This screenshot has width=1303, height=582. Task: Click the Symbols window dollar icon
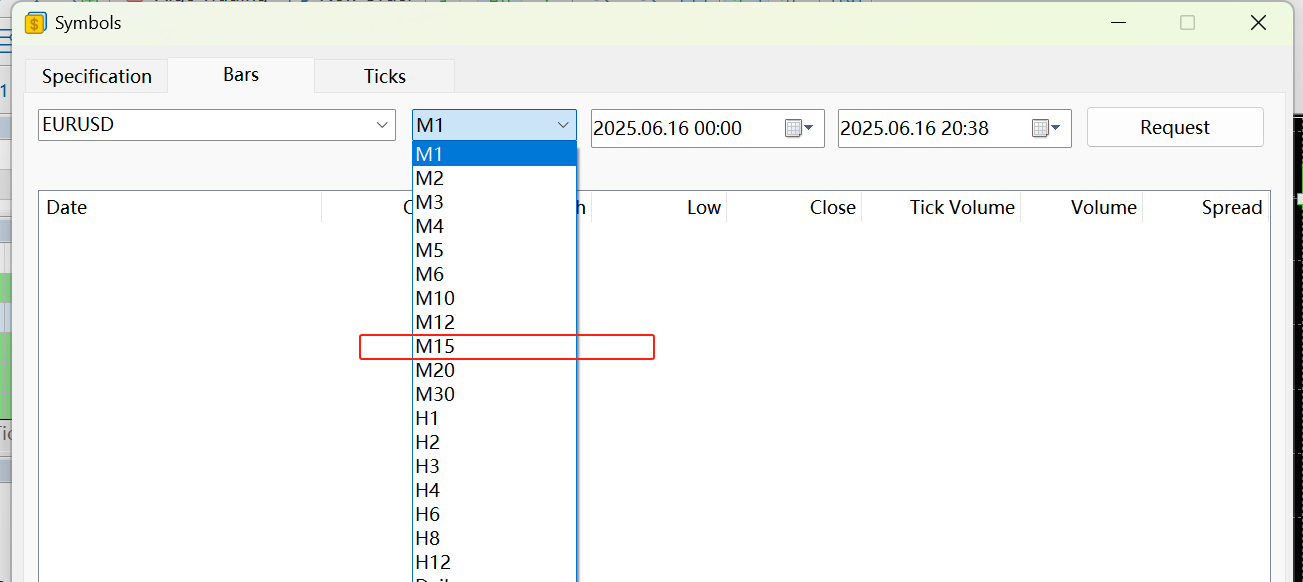[36, 23]
